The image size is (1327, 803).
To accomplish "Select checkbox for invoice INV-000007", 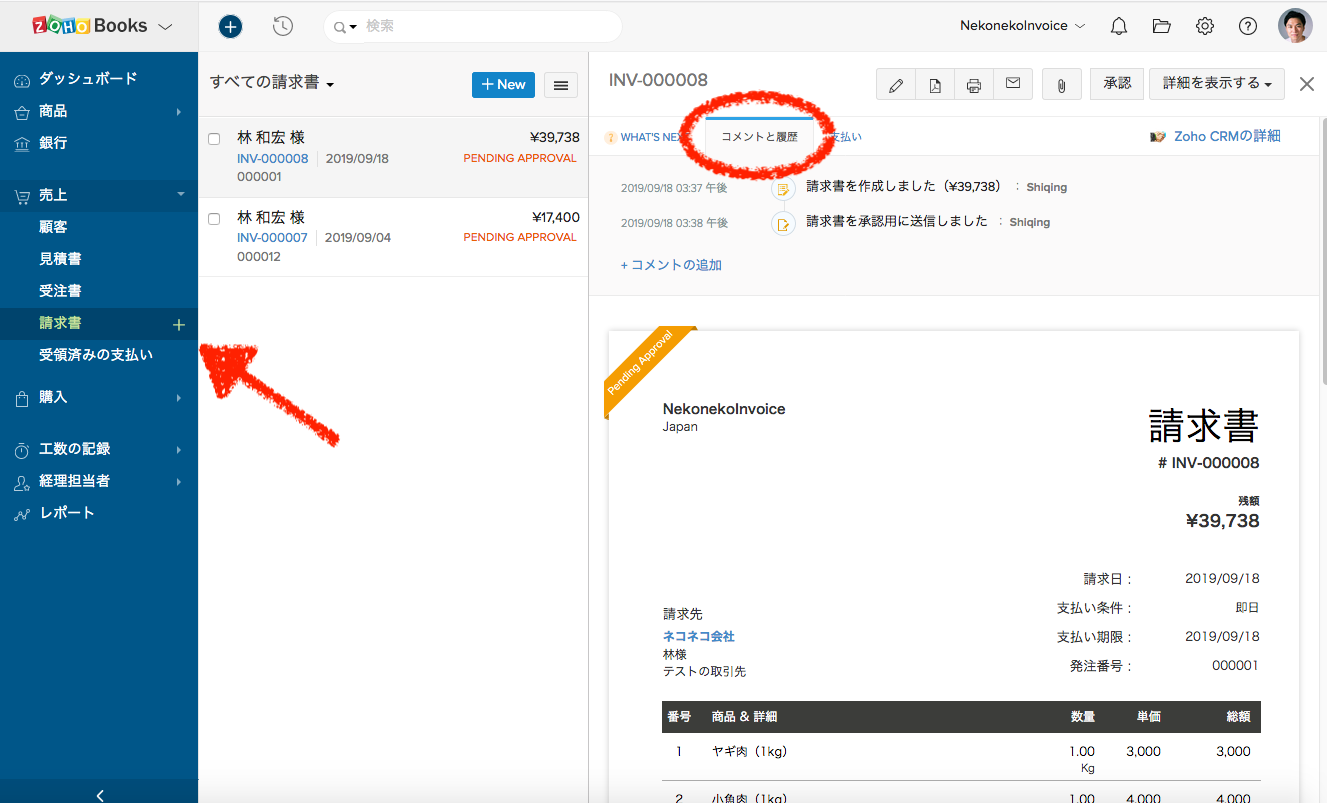I will (214, 219).
